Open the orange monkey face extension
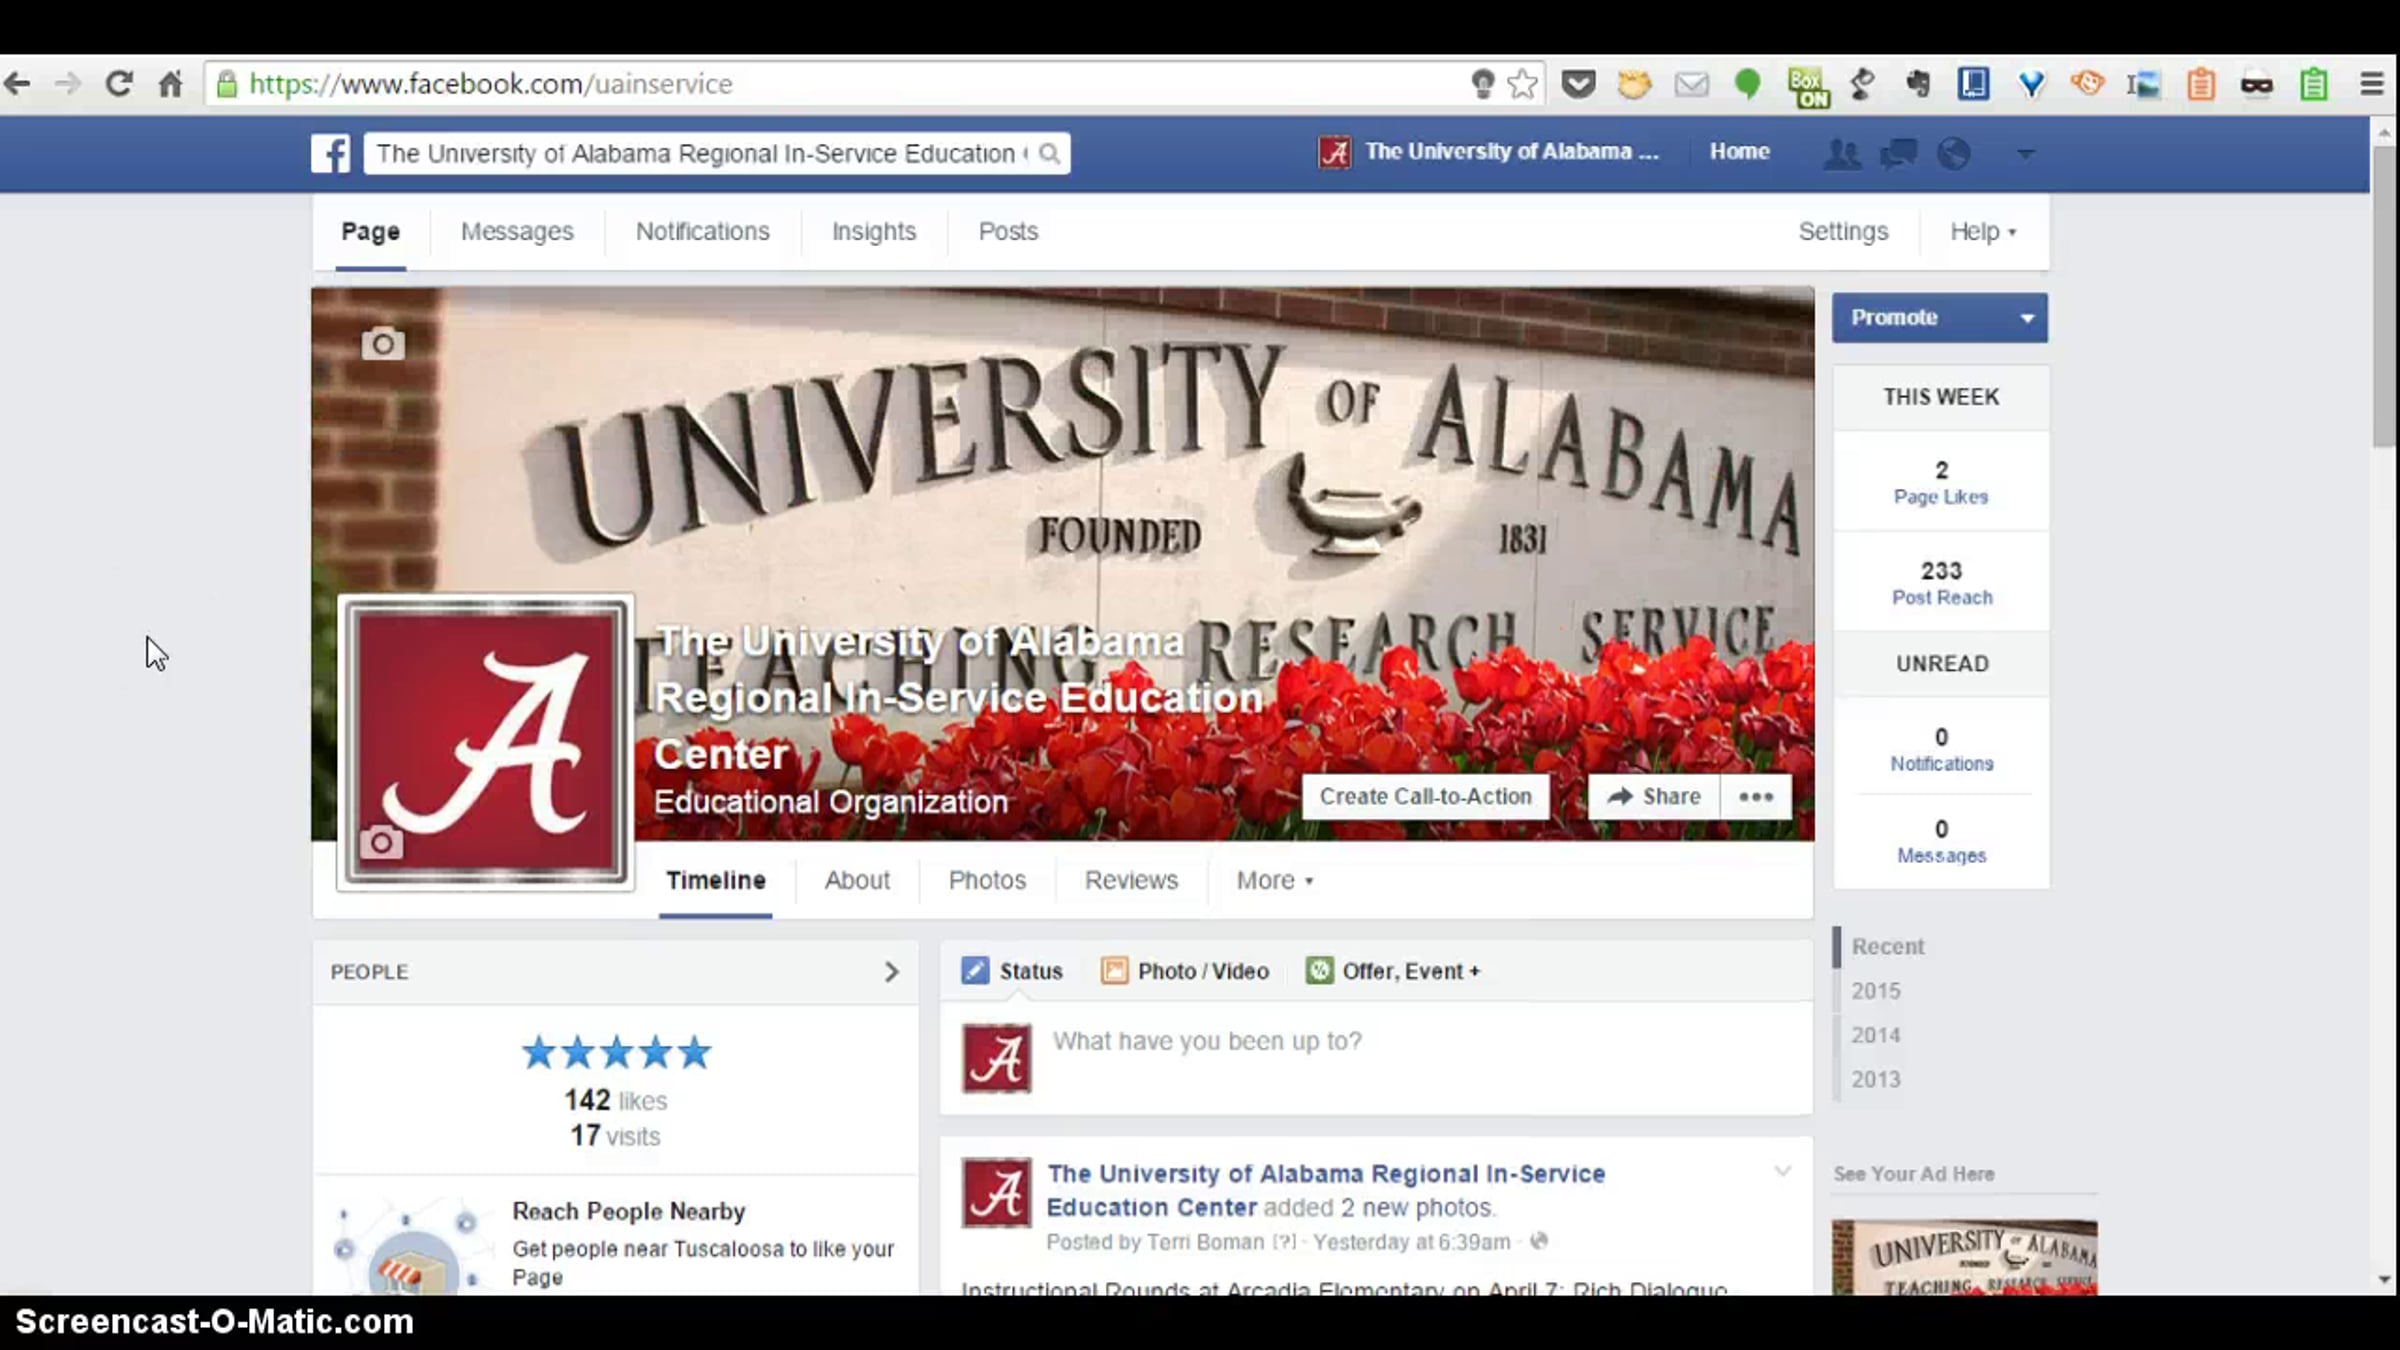The width and height of the screenshot is (2400, 1350). 2087,83
